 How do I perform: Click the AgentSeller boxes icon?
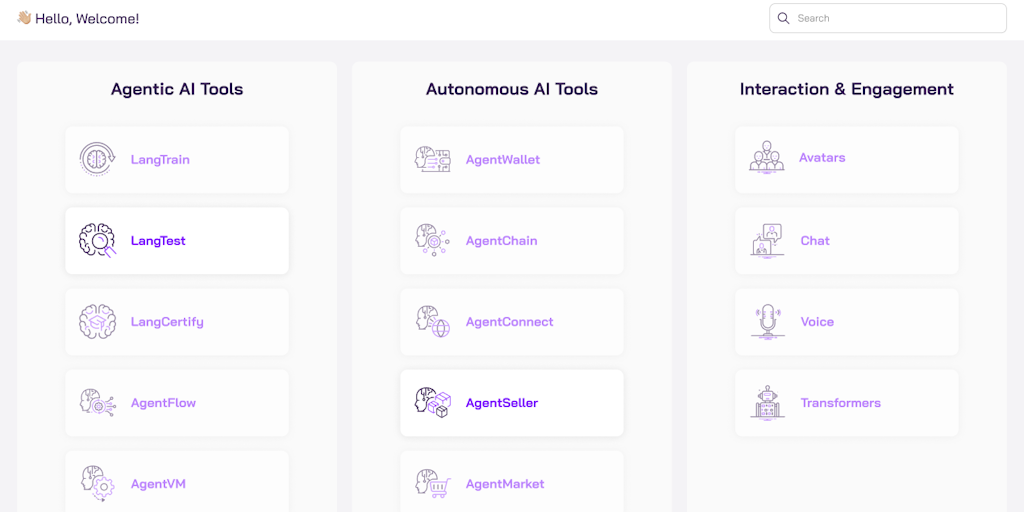click(433, 403)
